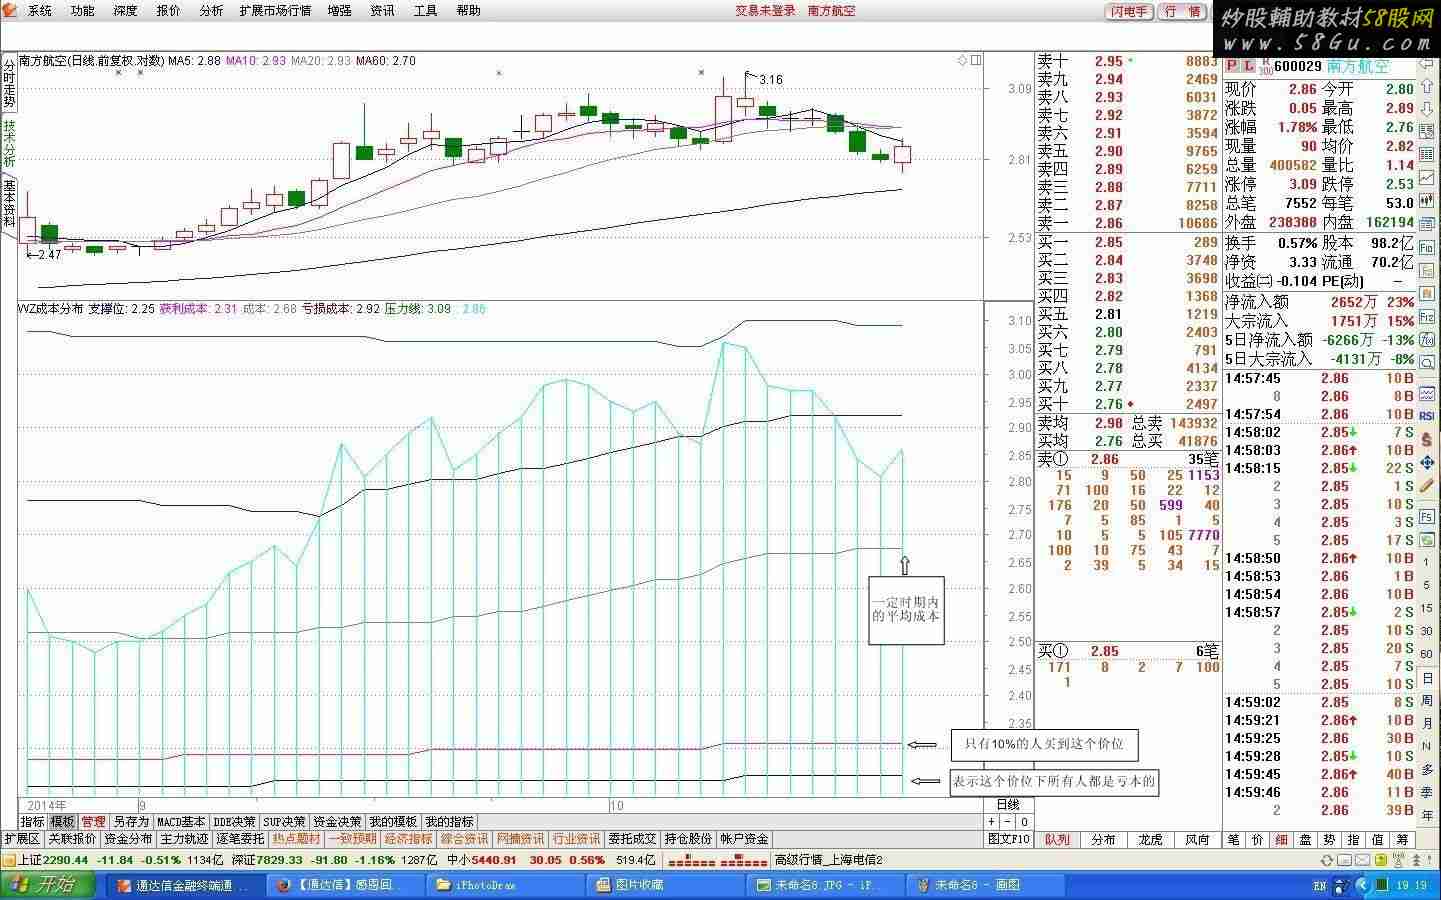Click the 持仓股份 bottom tab
This screenshot has width=1441, height=900.
[x=688, y=839]
